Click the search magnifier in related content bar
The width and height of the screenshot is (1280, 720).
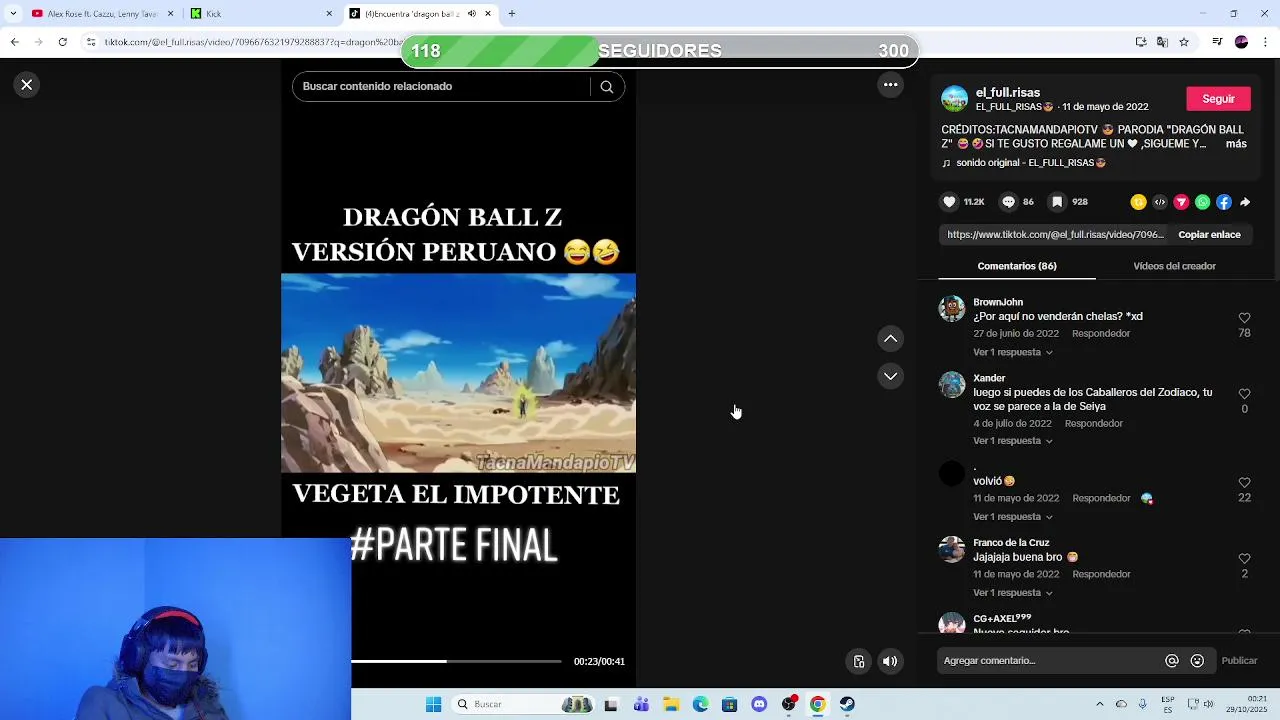[x=606, y=86]
